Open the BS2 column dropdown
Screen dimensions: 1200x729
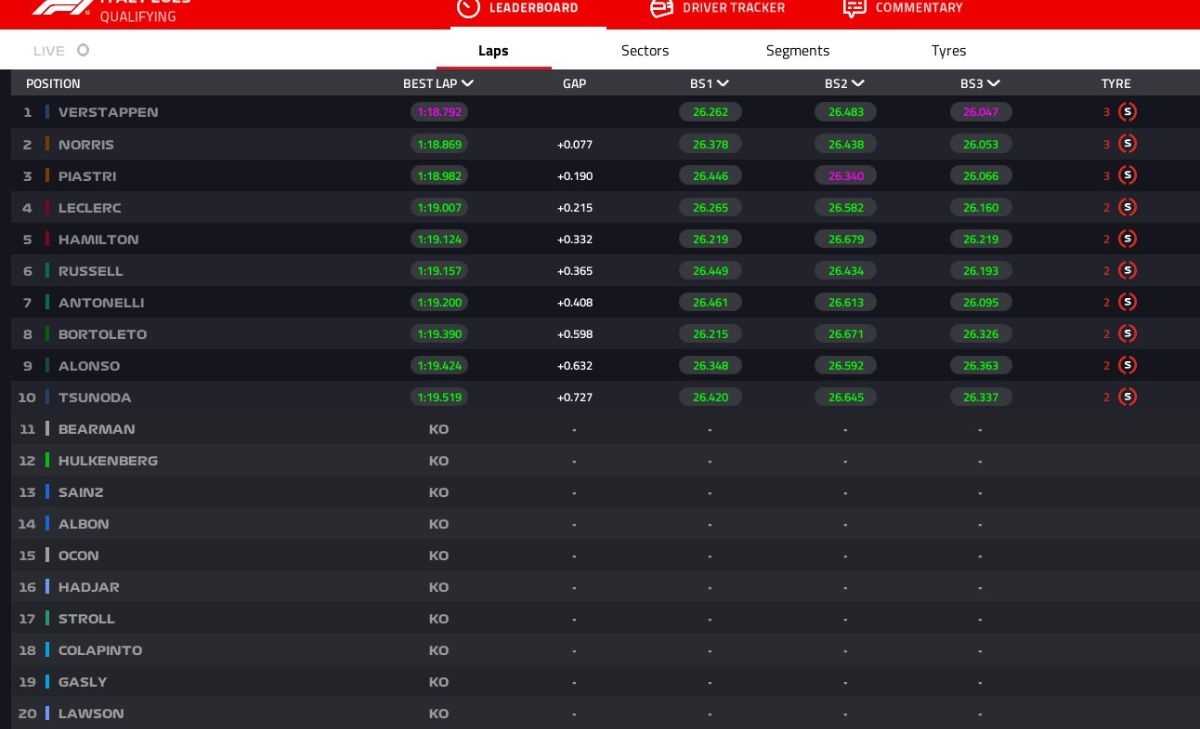point(858,84)
